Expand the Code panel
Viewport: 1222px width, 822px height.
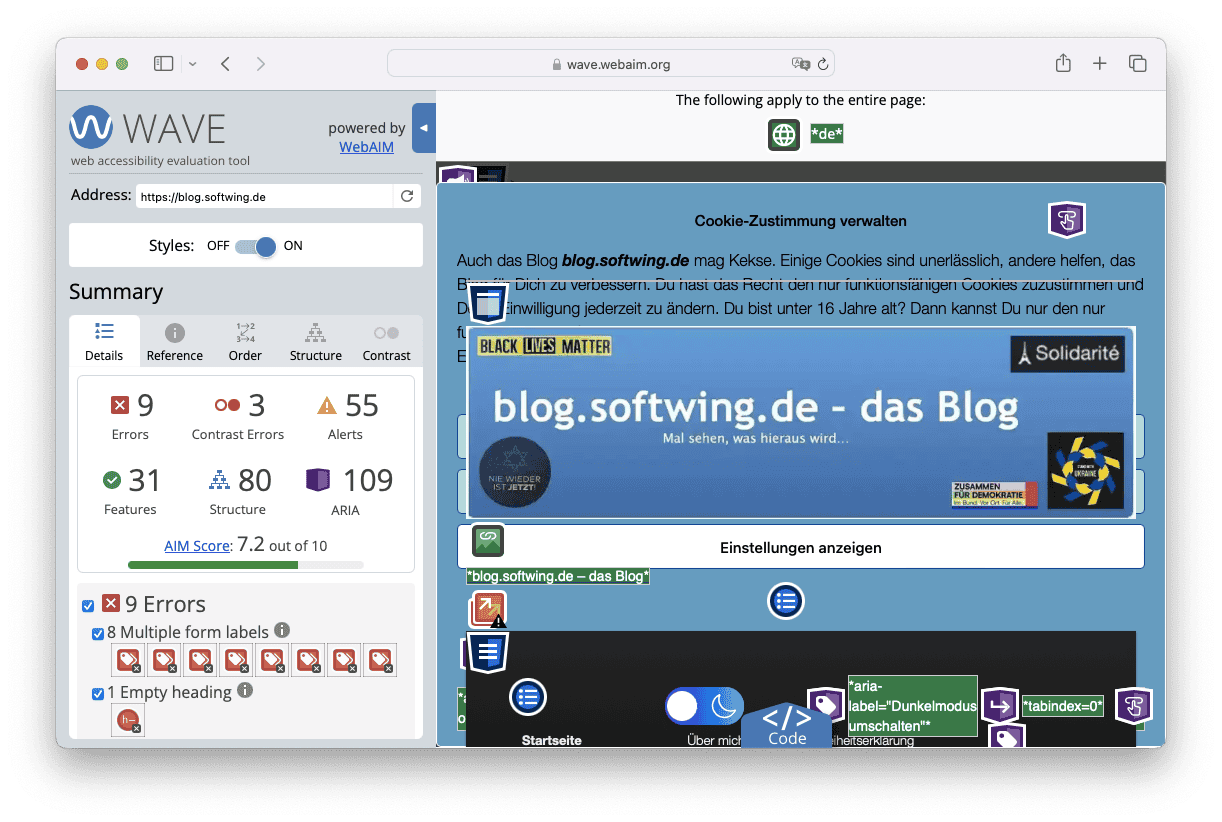point(787,725)
